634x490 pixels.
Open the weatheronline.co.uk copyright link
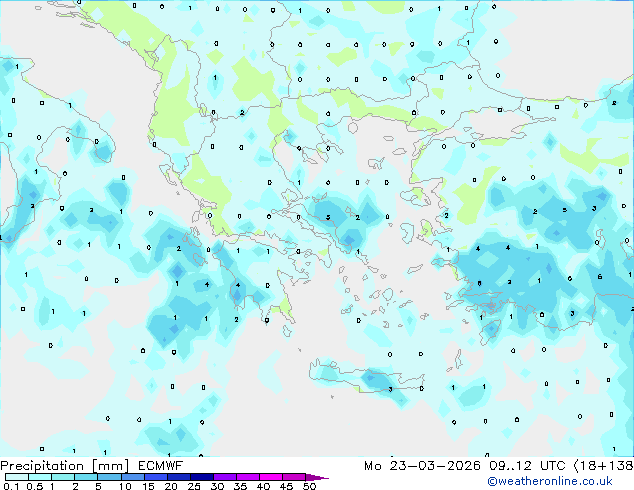pos(549,481)
